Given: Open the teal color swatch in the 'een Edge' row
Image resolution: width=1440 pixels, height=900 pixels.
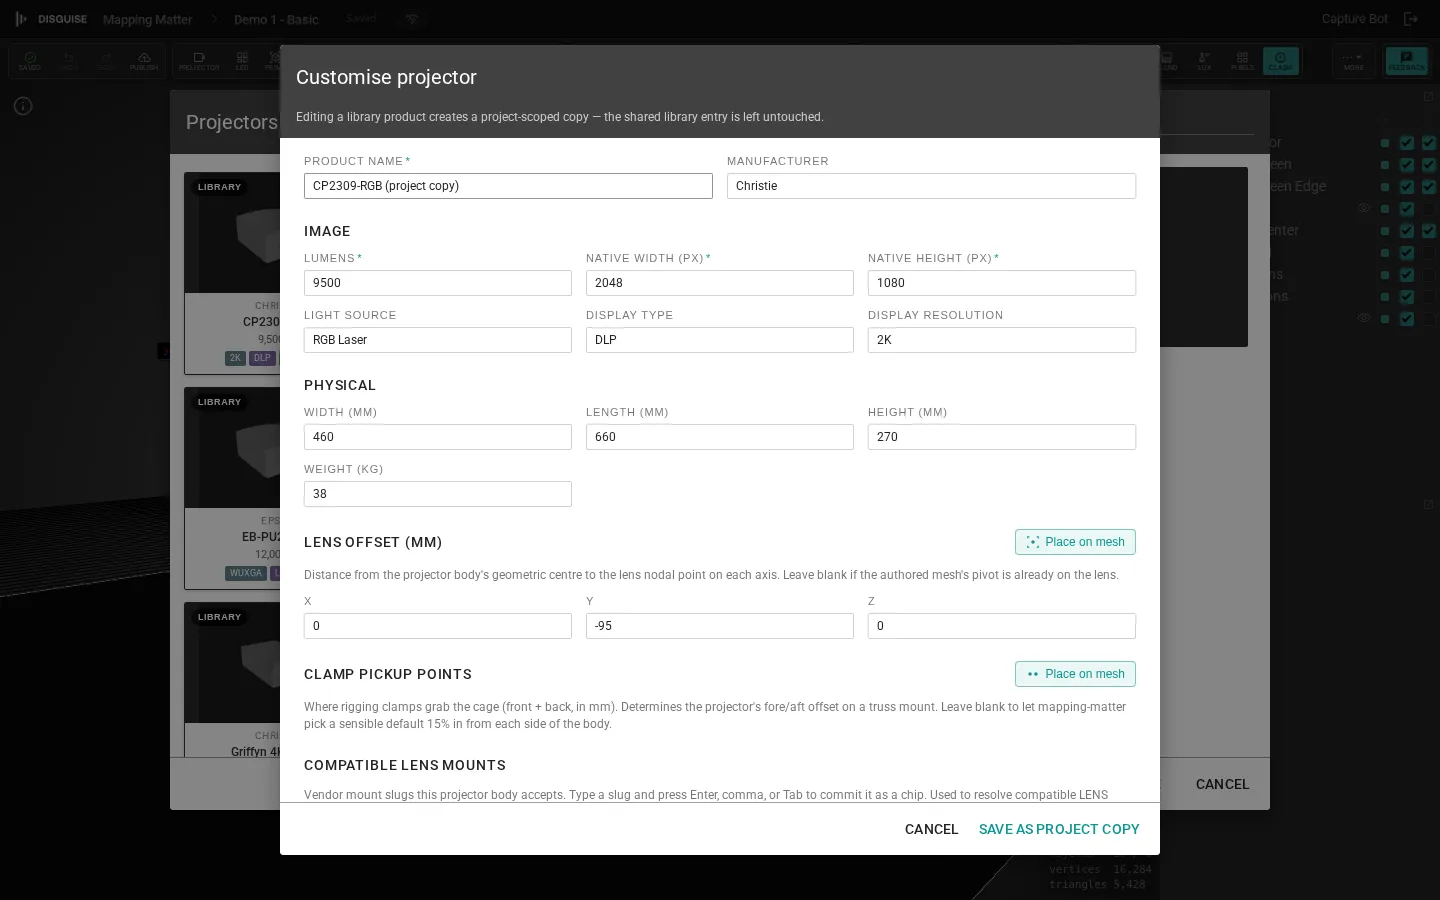Looking at the screenshot, I should click(1385, 187).
